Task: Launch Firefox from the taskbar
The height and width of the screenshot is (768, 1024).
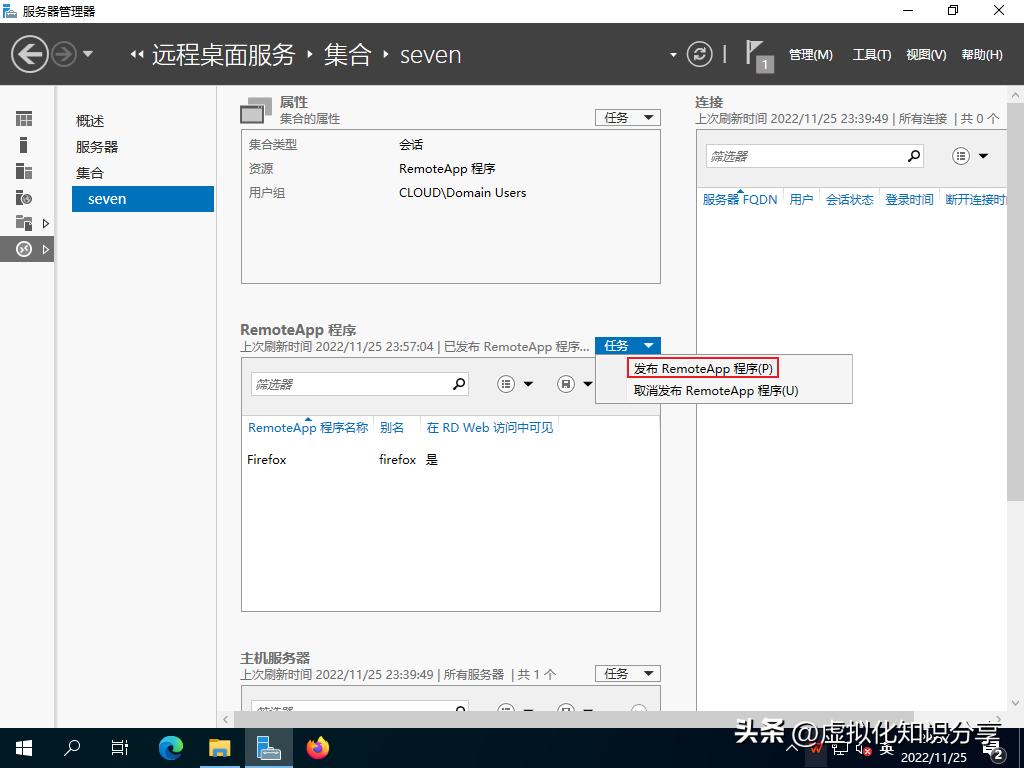Action: 317,747
